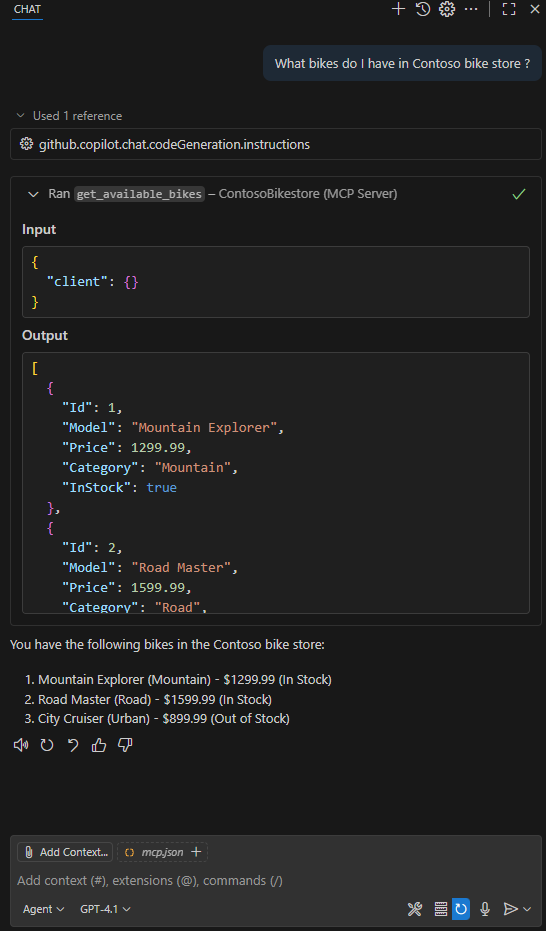The height and width of the screenshot is (931, 546).
Task: Maximize the chat panel view
Action: point(509,9)
